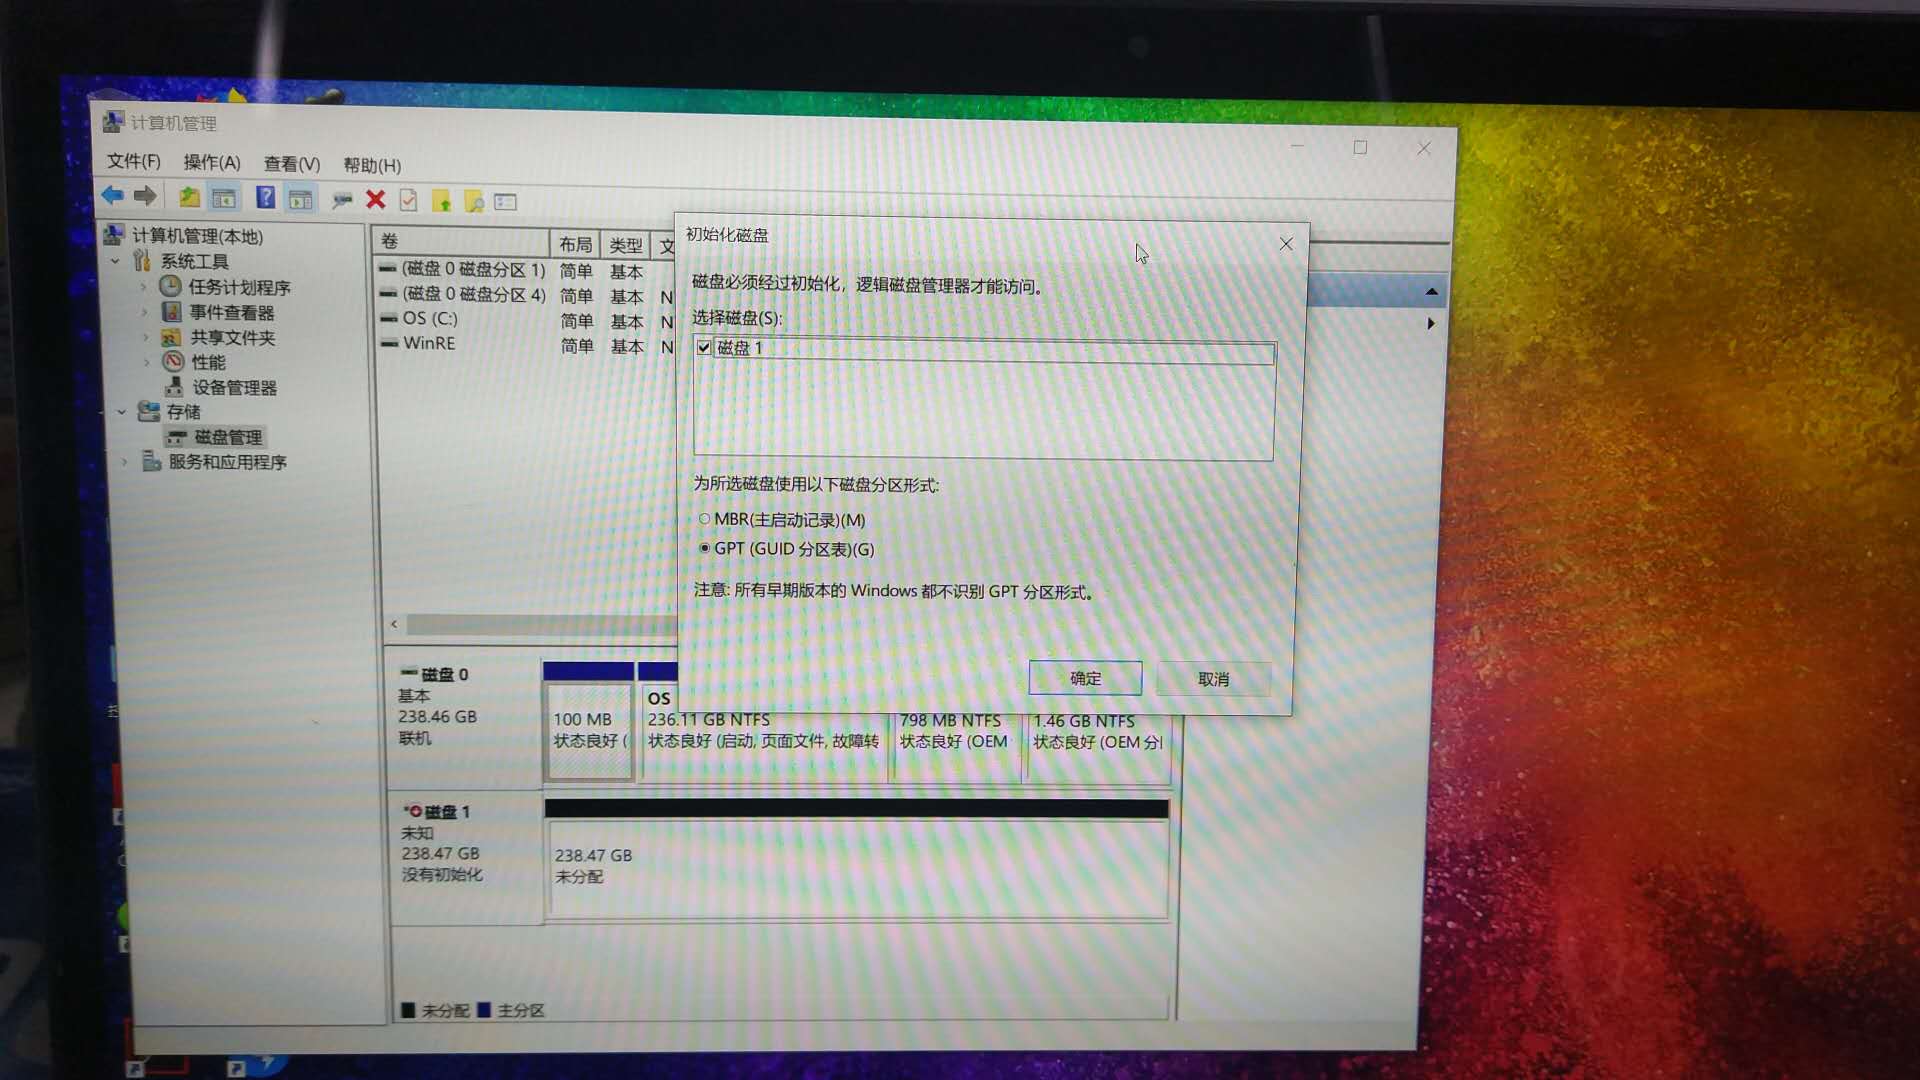
Task: Click the Properties checkmark page icon
Action: click(408, 201)
